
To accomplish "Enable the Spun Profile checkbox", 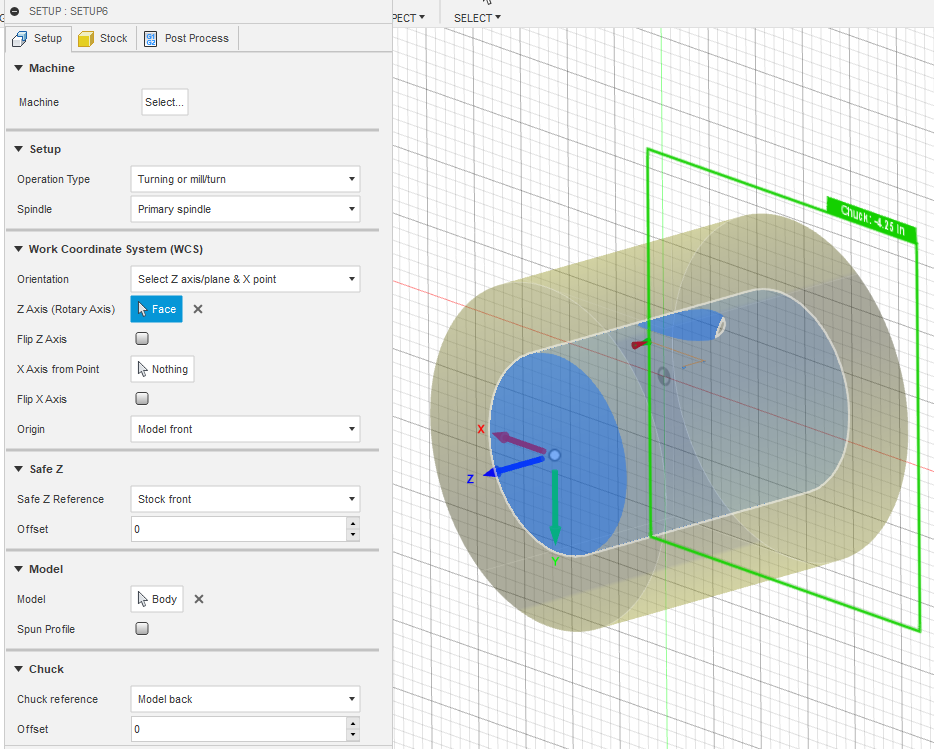I will pos(142,629).
